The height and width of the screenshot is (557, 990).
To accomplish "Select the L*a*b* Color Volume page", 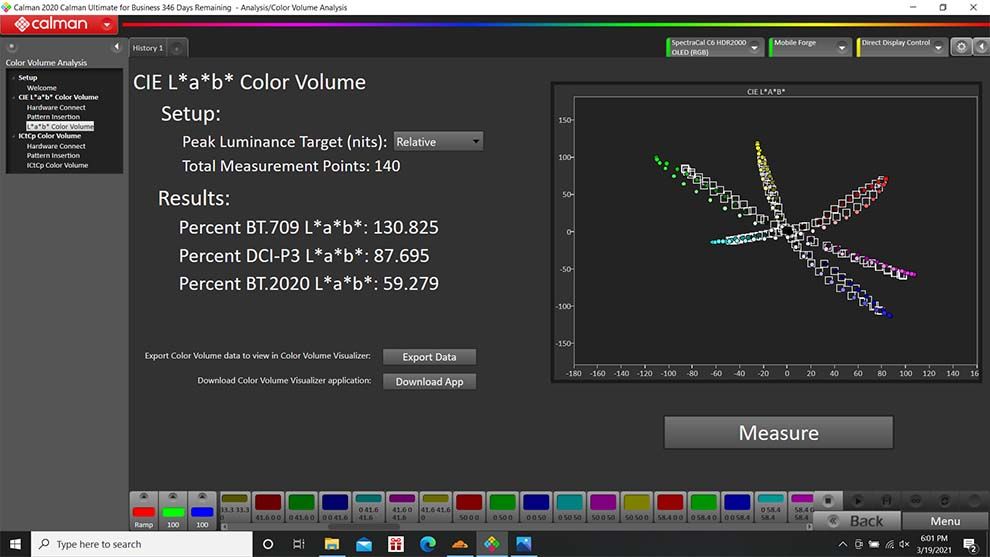I will coord(60,126).
